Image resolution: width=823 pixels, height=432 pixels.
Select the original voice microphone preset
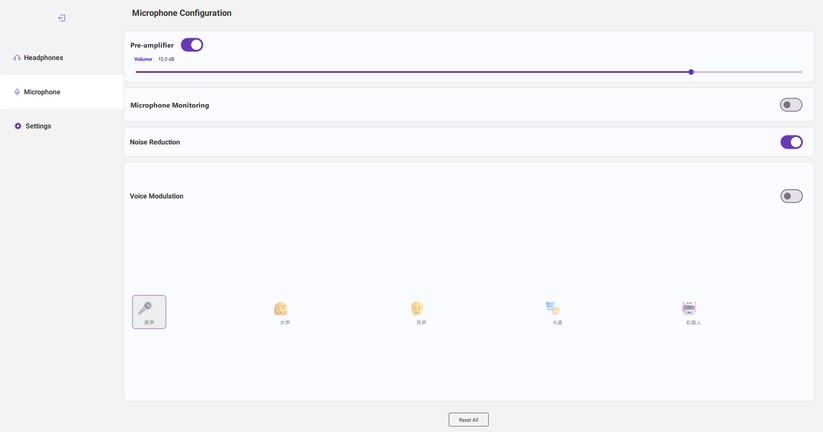[x=149, y=312]
